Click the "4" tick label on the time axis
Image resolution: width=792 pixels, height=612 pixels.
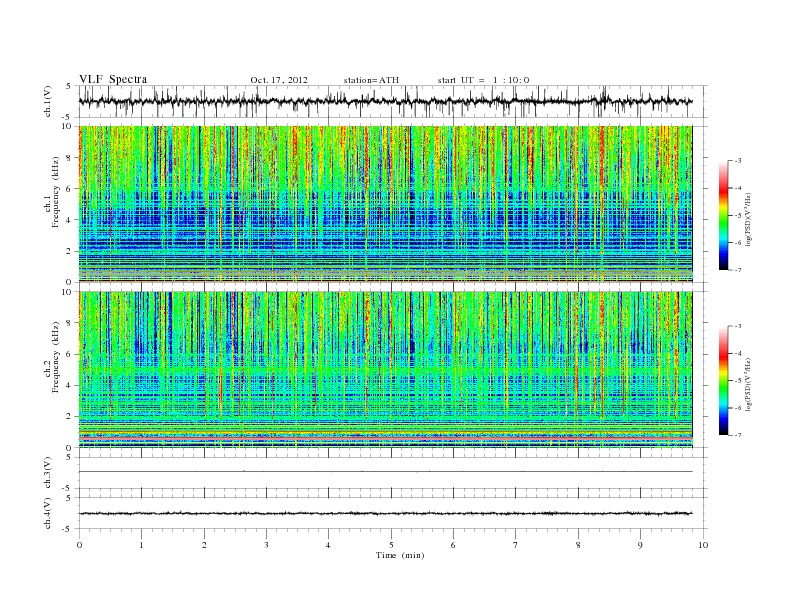328,545
